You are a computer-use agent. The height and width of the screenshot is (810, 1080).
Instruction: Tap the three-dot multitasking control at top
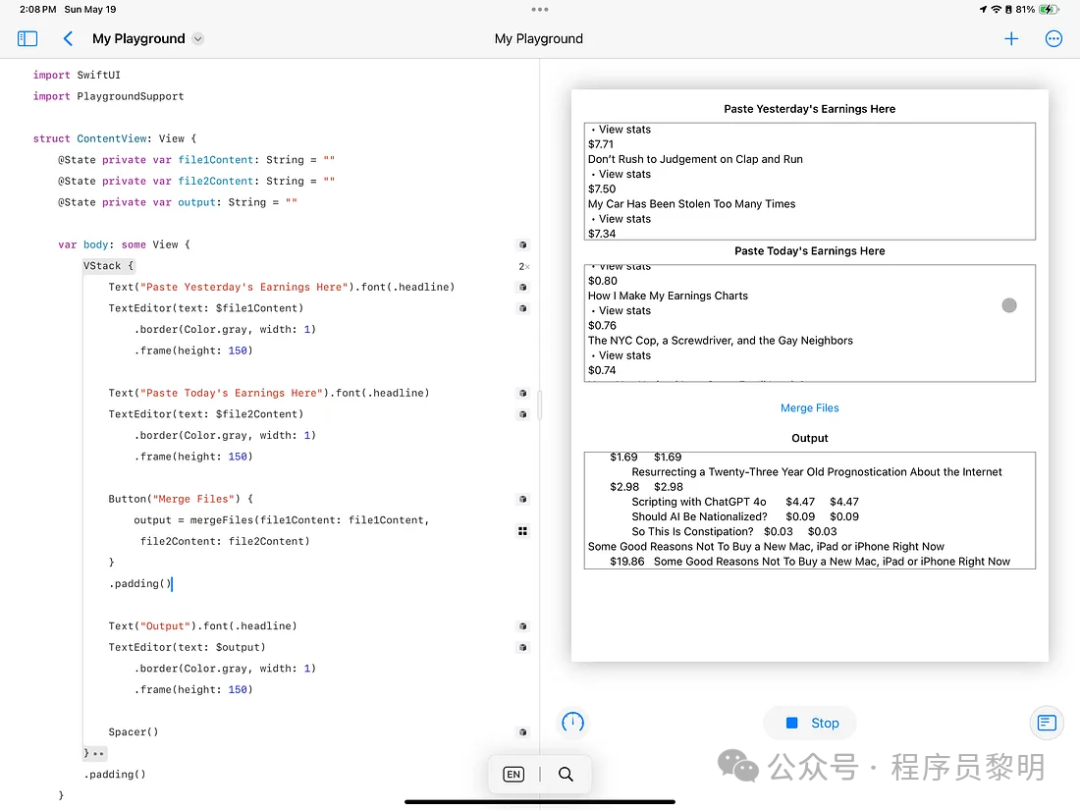coord(540,10)
